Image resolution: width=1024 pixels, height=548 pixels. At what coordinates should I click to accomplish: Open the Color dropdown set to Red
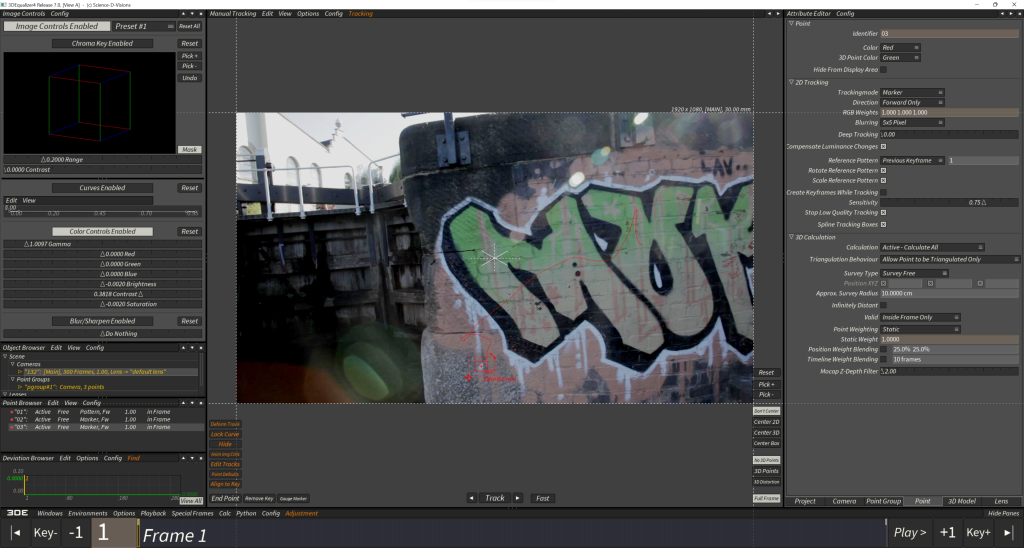click(900, 48)
